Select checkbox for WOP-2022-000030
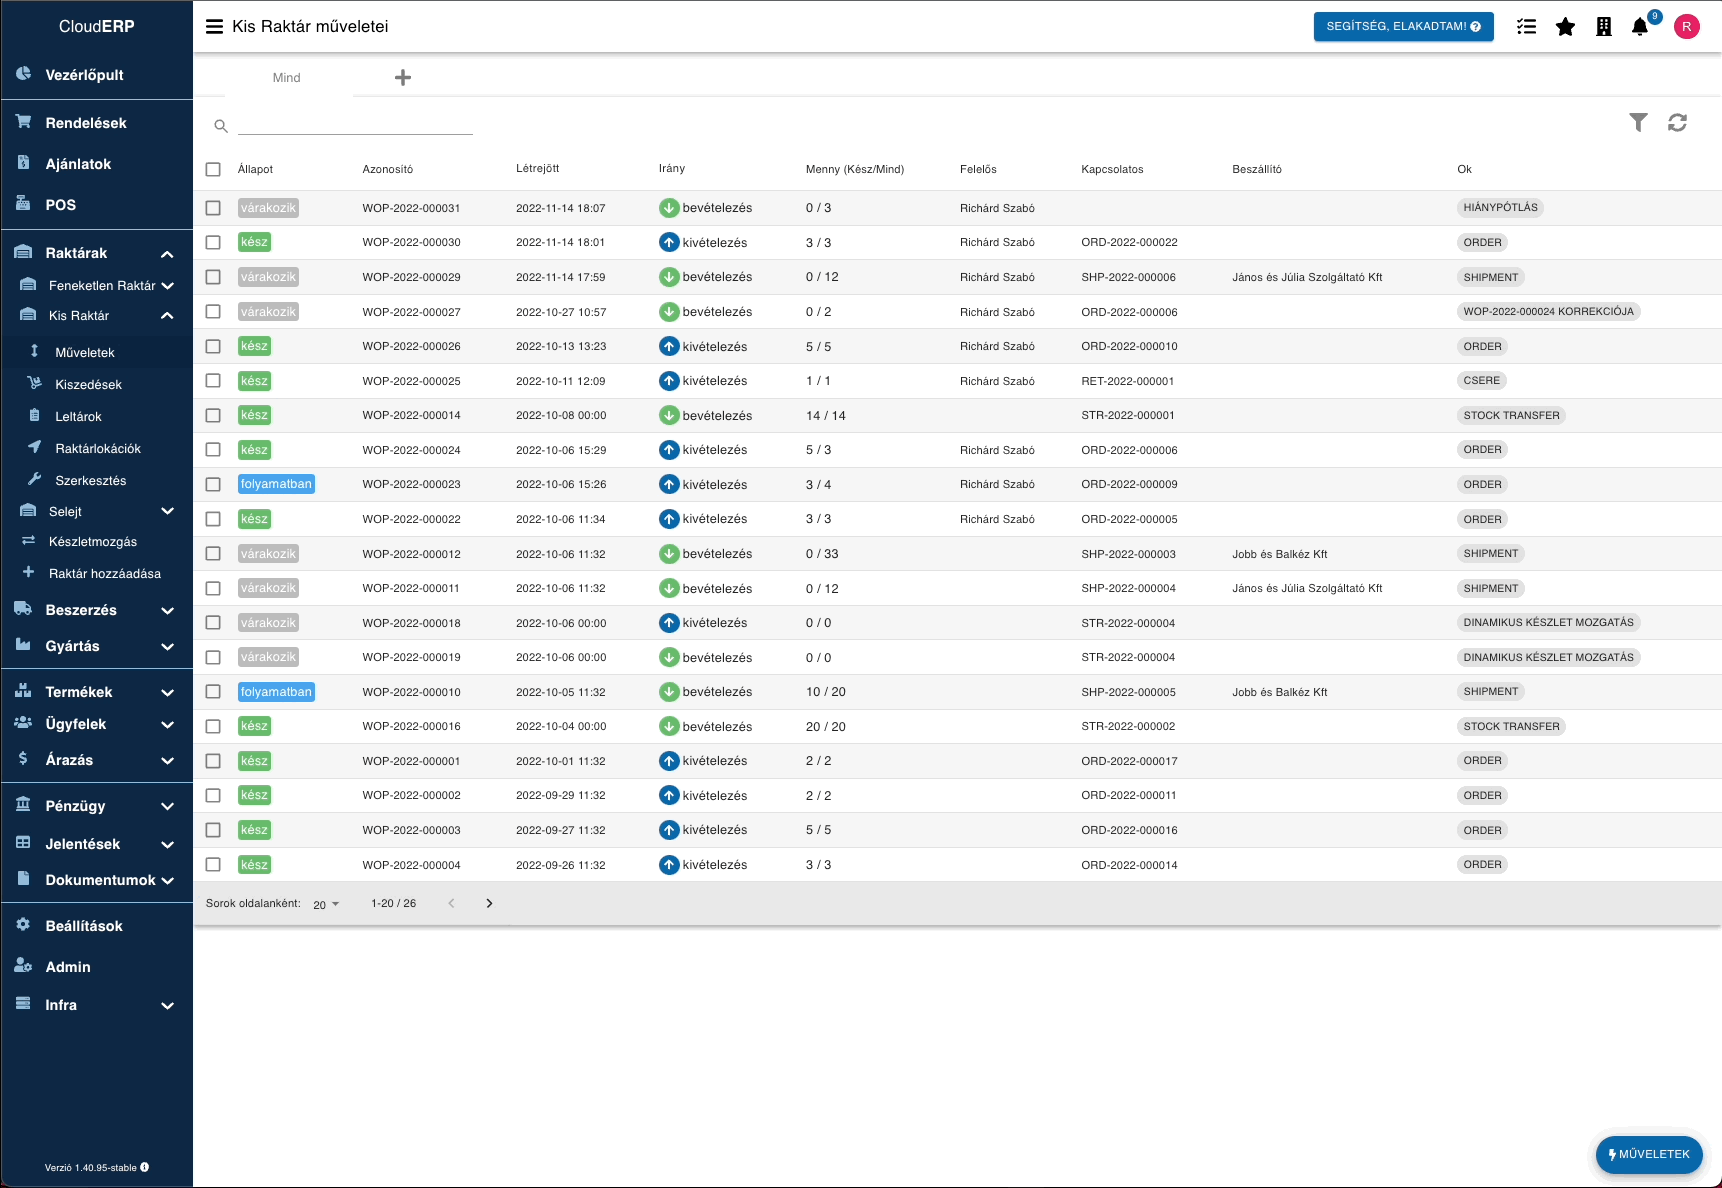 (213, 242)
